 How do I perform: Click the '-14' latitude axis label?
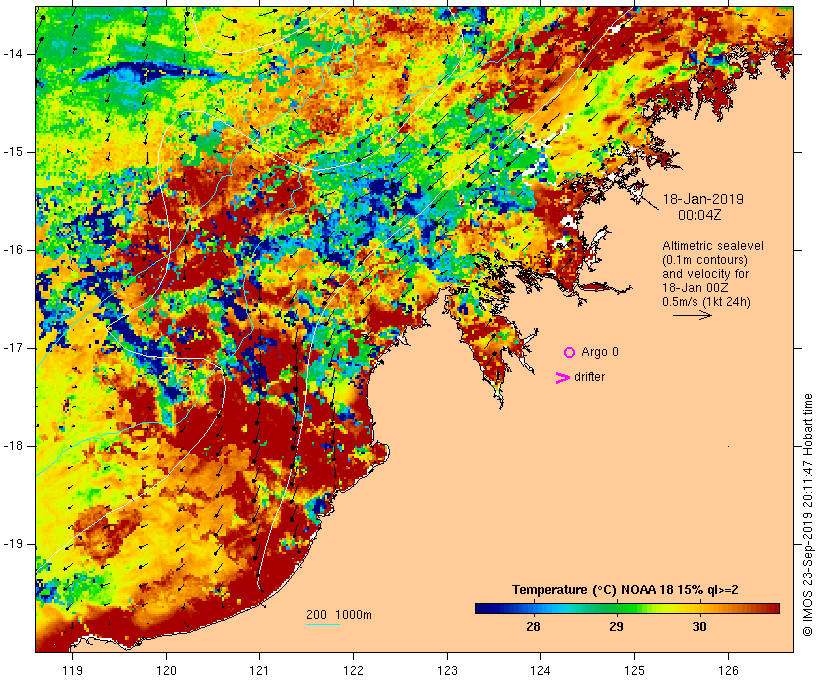point(13,54)
